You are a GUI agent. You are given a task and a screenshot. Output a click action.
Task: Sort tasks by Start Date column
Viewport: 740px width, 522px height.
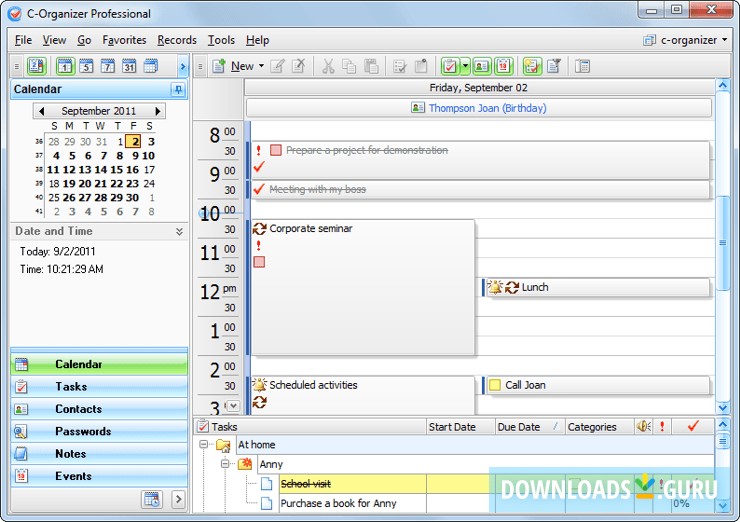click(x=460, y=427)
